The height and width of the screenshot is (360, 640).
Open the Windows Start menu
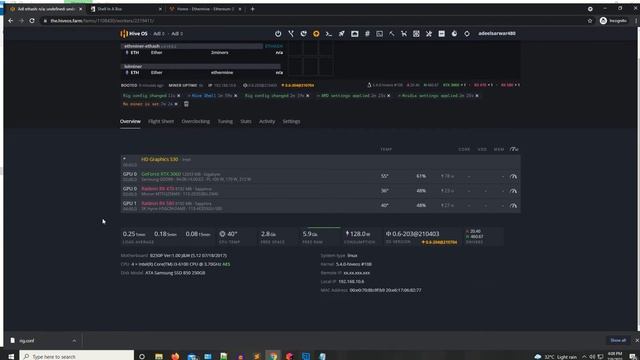[11, 356]
